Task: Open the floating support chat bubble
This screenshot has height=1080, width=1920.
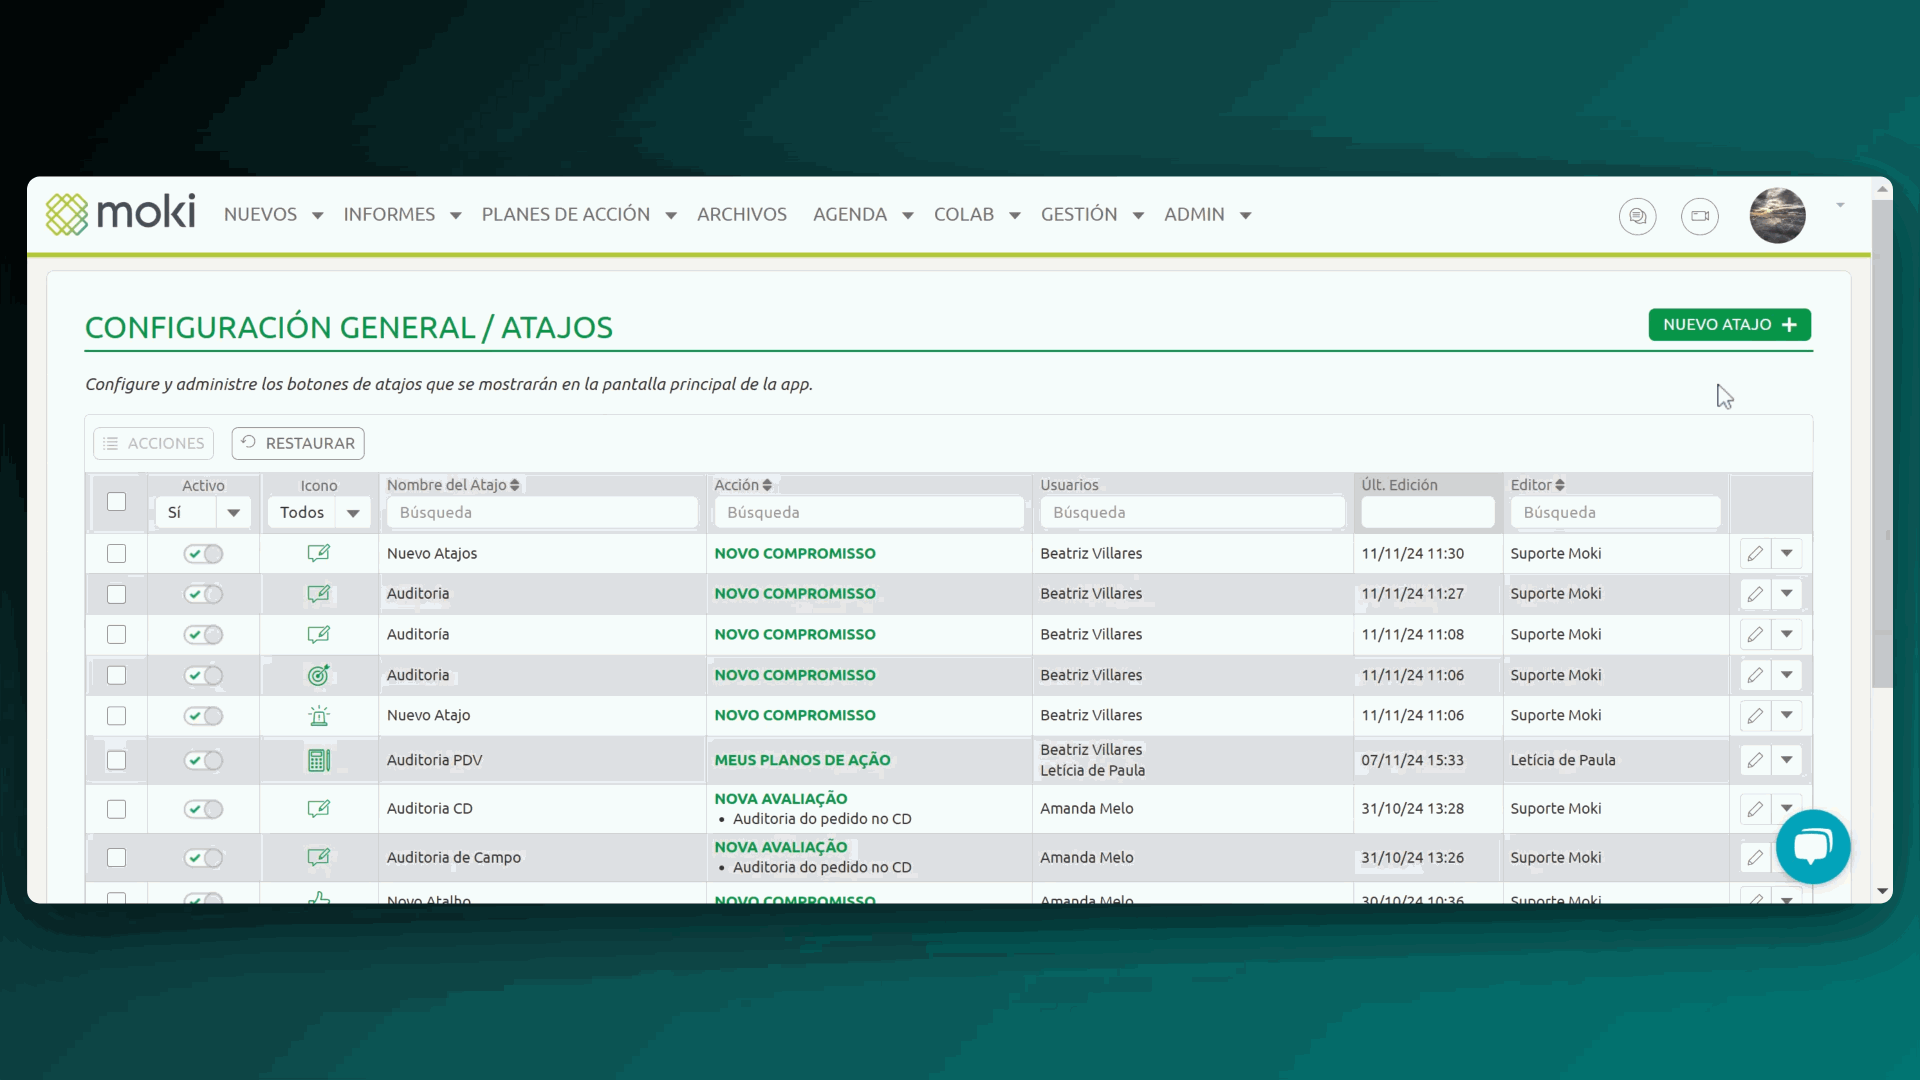Action: [x=1813, y=847]
